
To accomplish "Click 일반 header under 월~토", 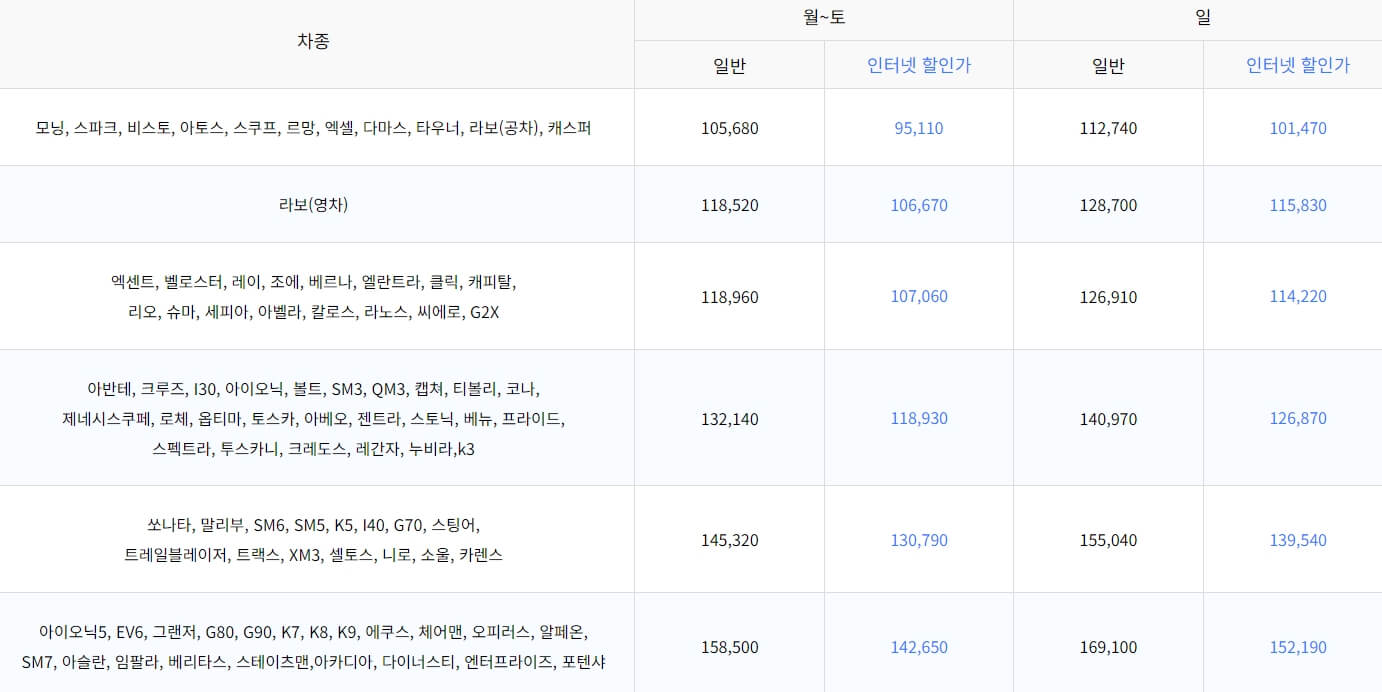I will (x=729, y=66).
